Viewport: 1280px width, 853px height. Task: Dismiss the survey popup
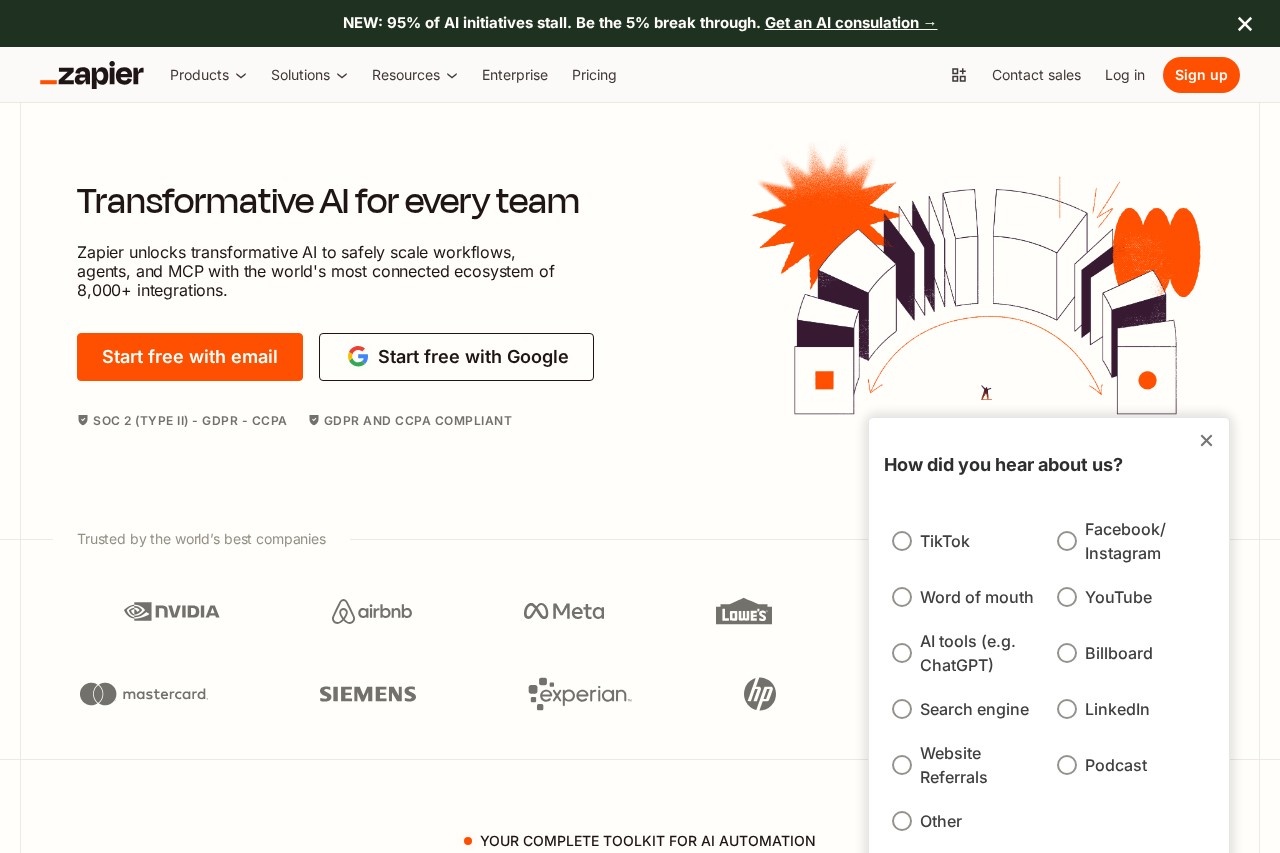(x=1206, y=440)
